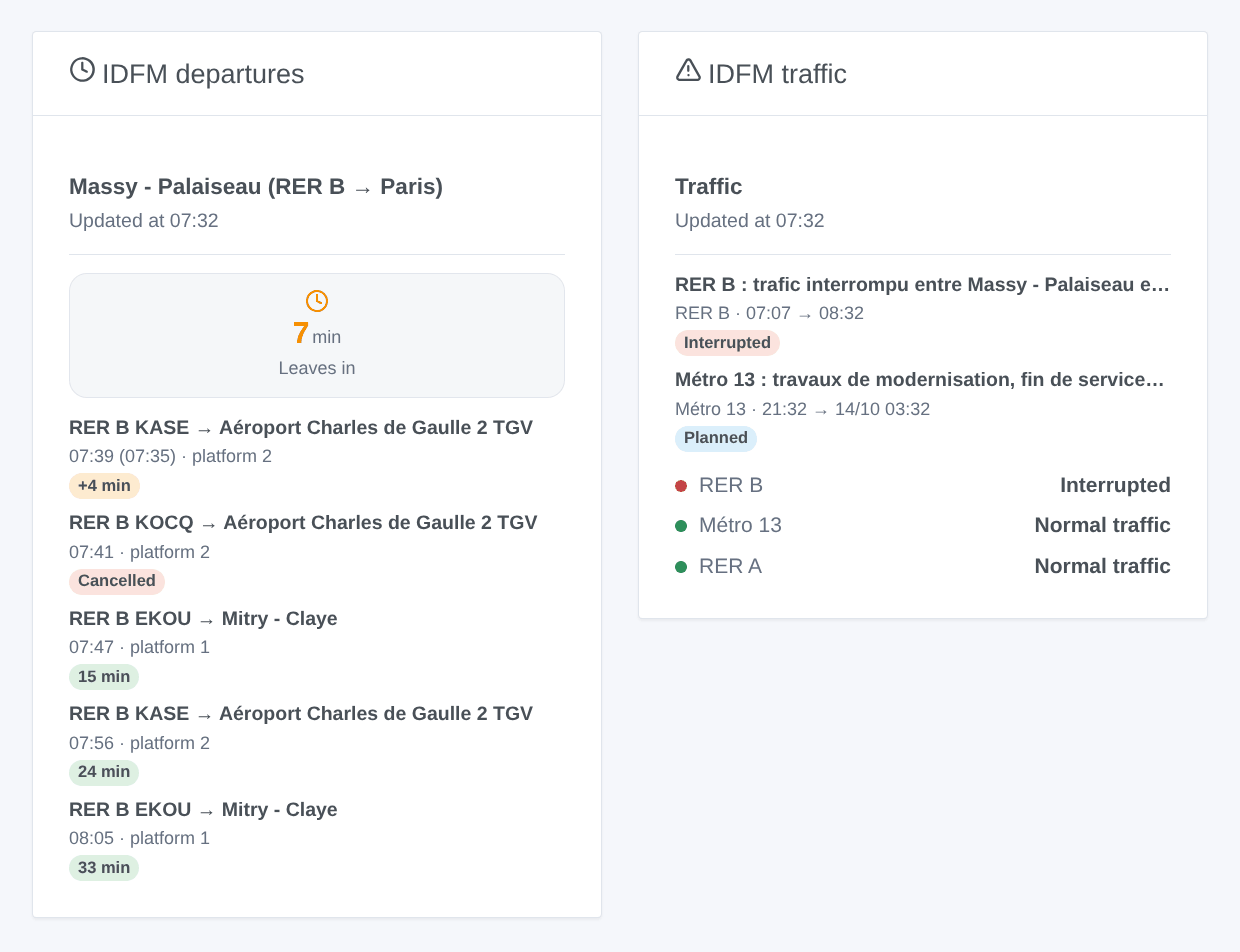
Task: Select the RER B KOCQ departure row title
Action: click(303, 523)
